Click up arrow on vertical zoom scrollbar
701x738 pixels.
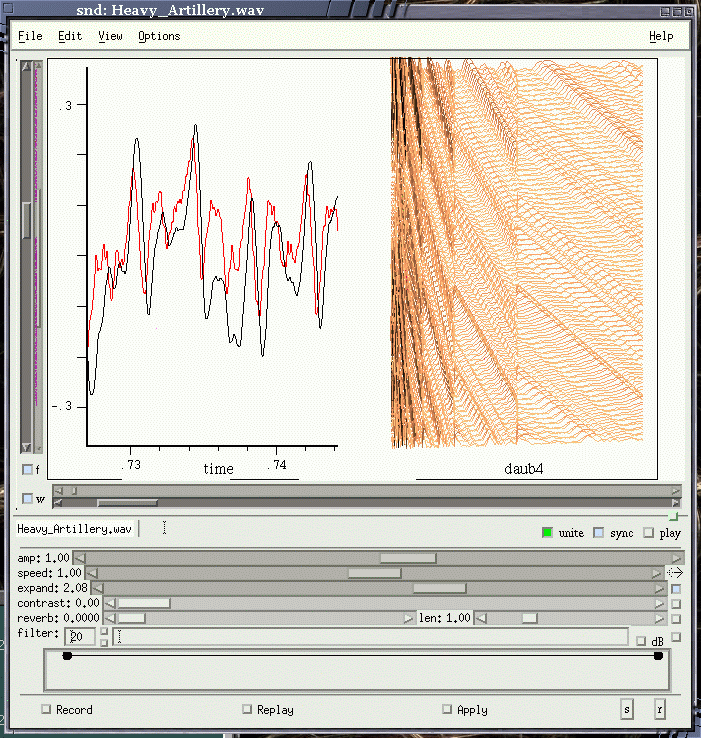(27, 68)
